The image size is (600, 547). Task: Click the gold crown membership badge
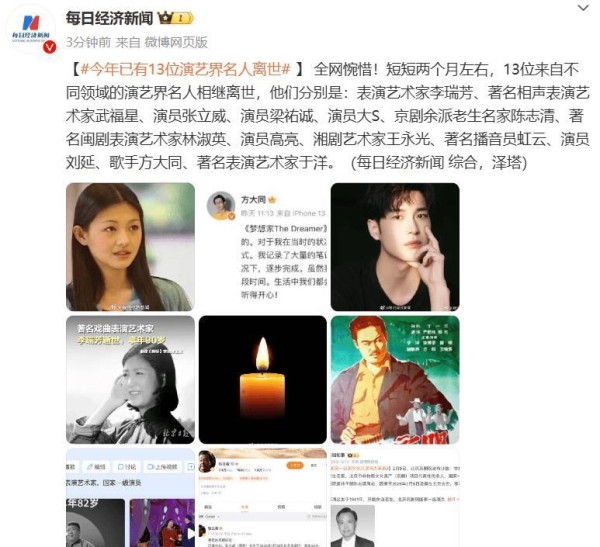tap(176, 18)
